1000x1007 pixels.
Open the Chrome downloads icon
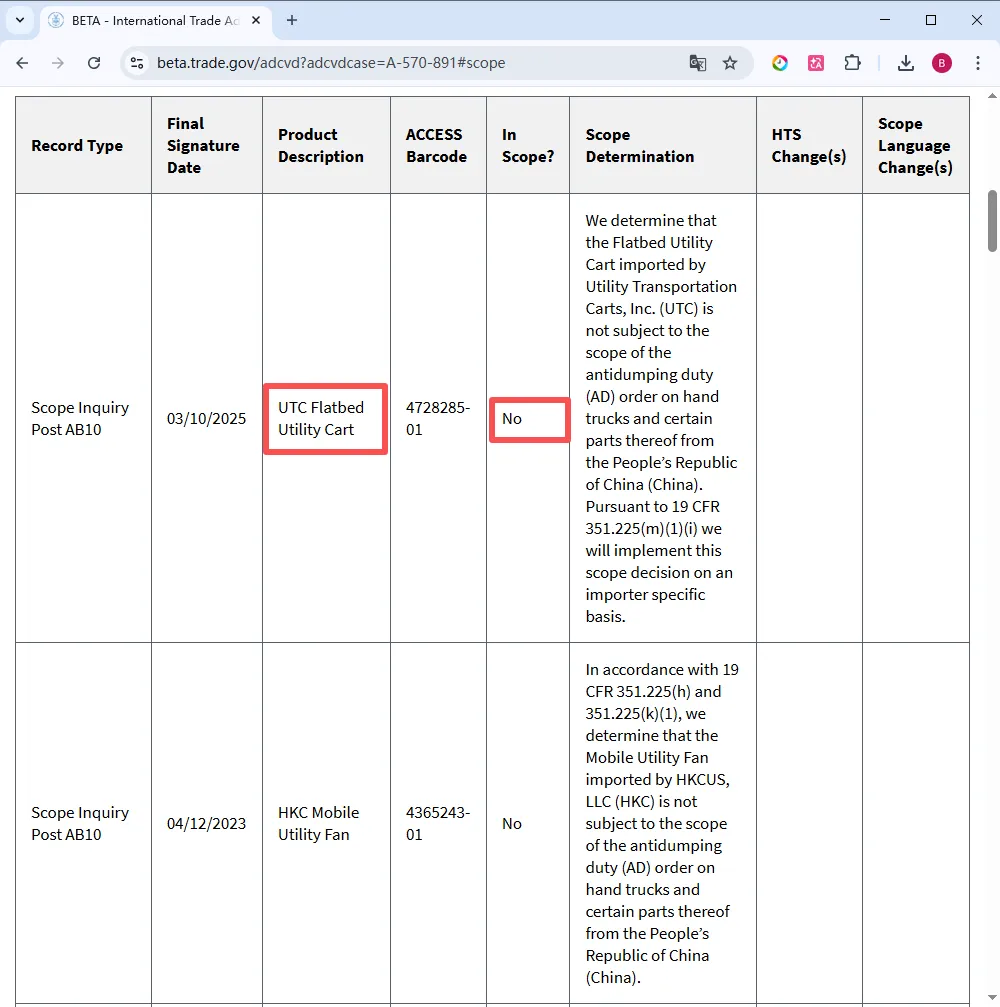tap(906, 63)
